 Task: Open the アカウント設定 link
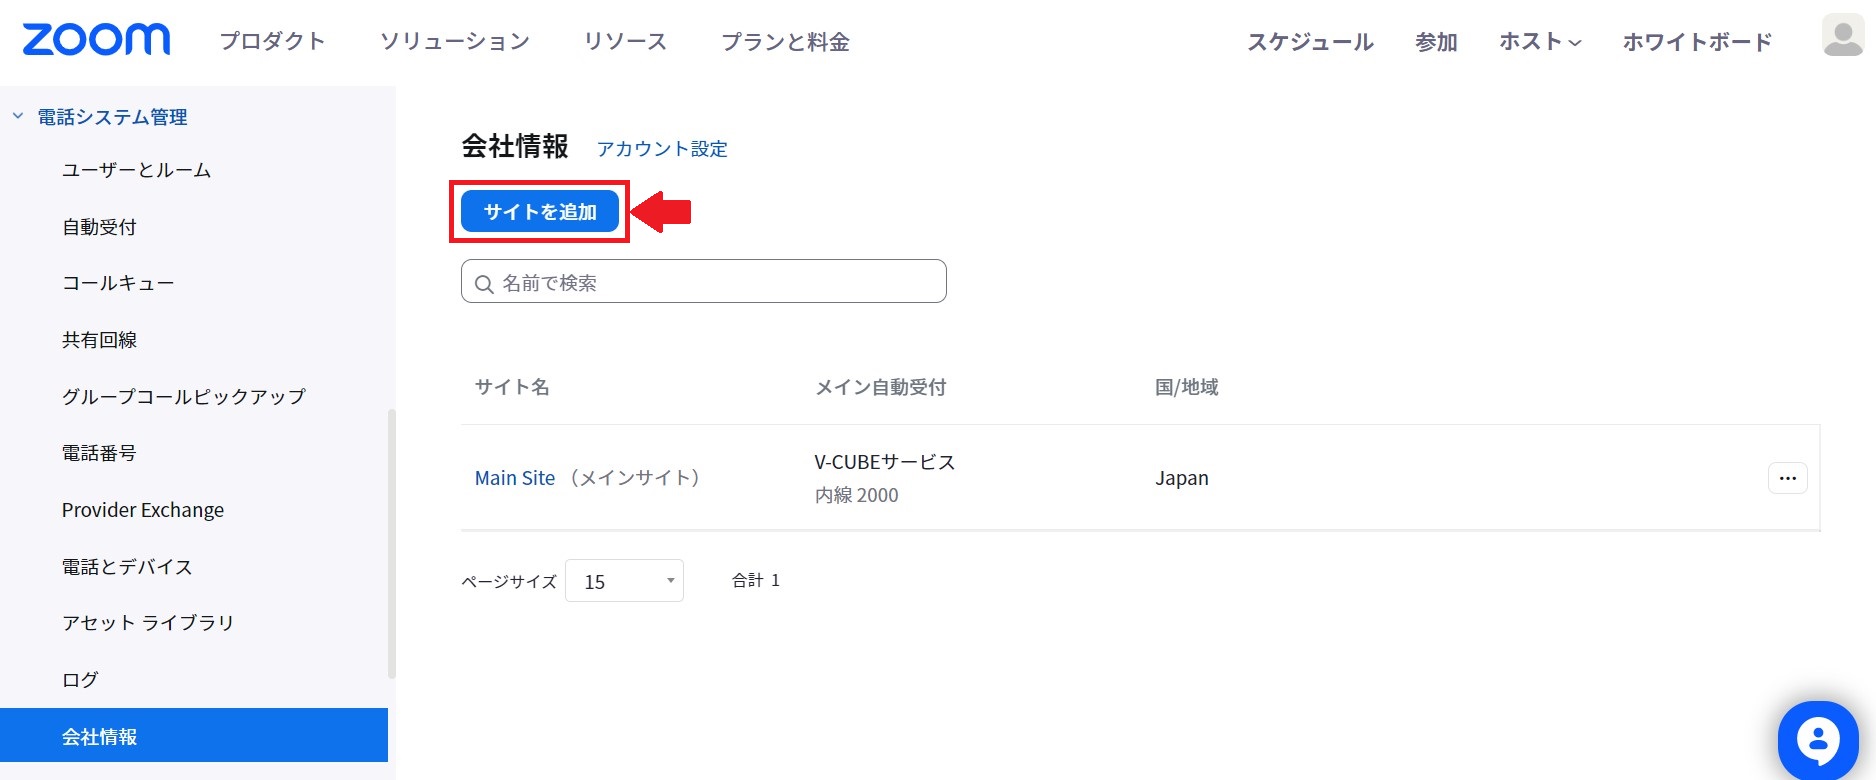pyautogui.click(x=662, y=149)
